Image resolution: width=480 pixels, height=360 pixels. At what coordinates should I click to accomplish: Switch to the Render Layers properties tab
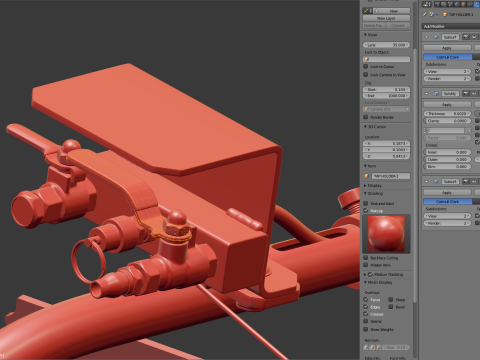point(444,4)
